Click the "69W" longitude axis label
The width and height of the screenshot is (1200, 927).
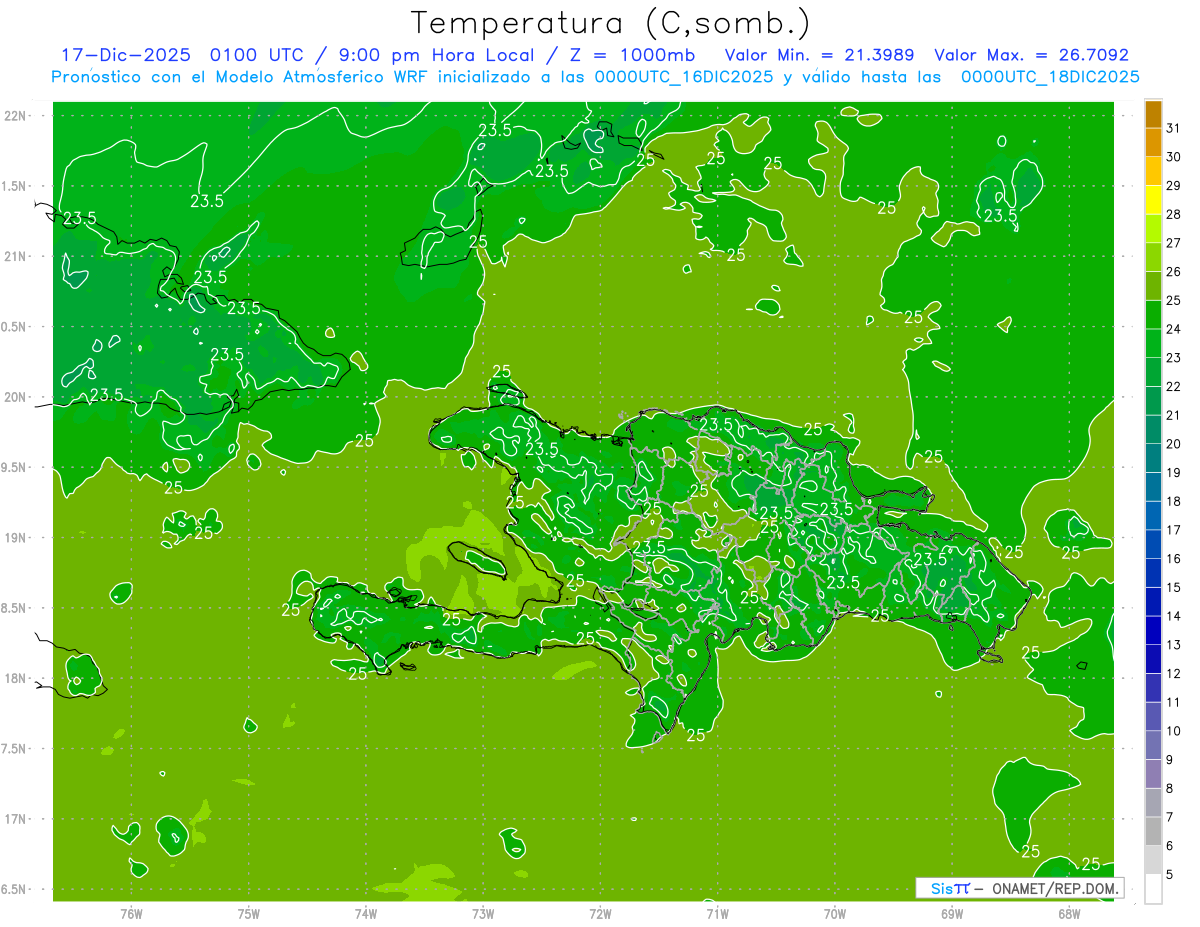pos(952,914)
